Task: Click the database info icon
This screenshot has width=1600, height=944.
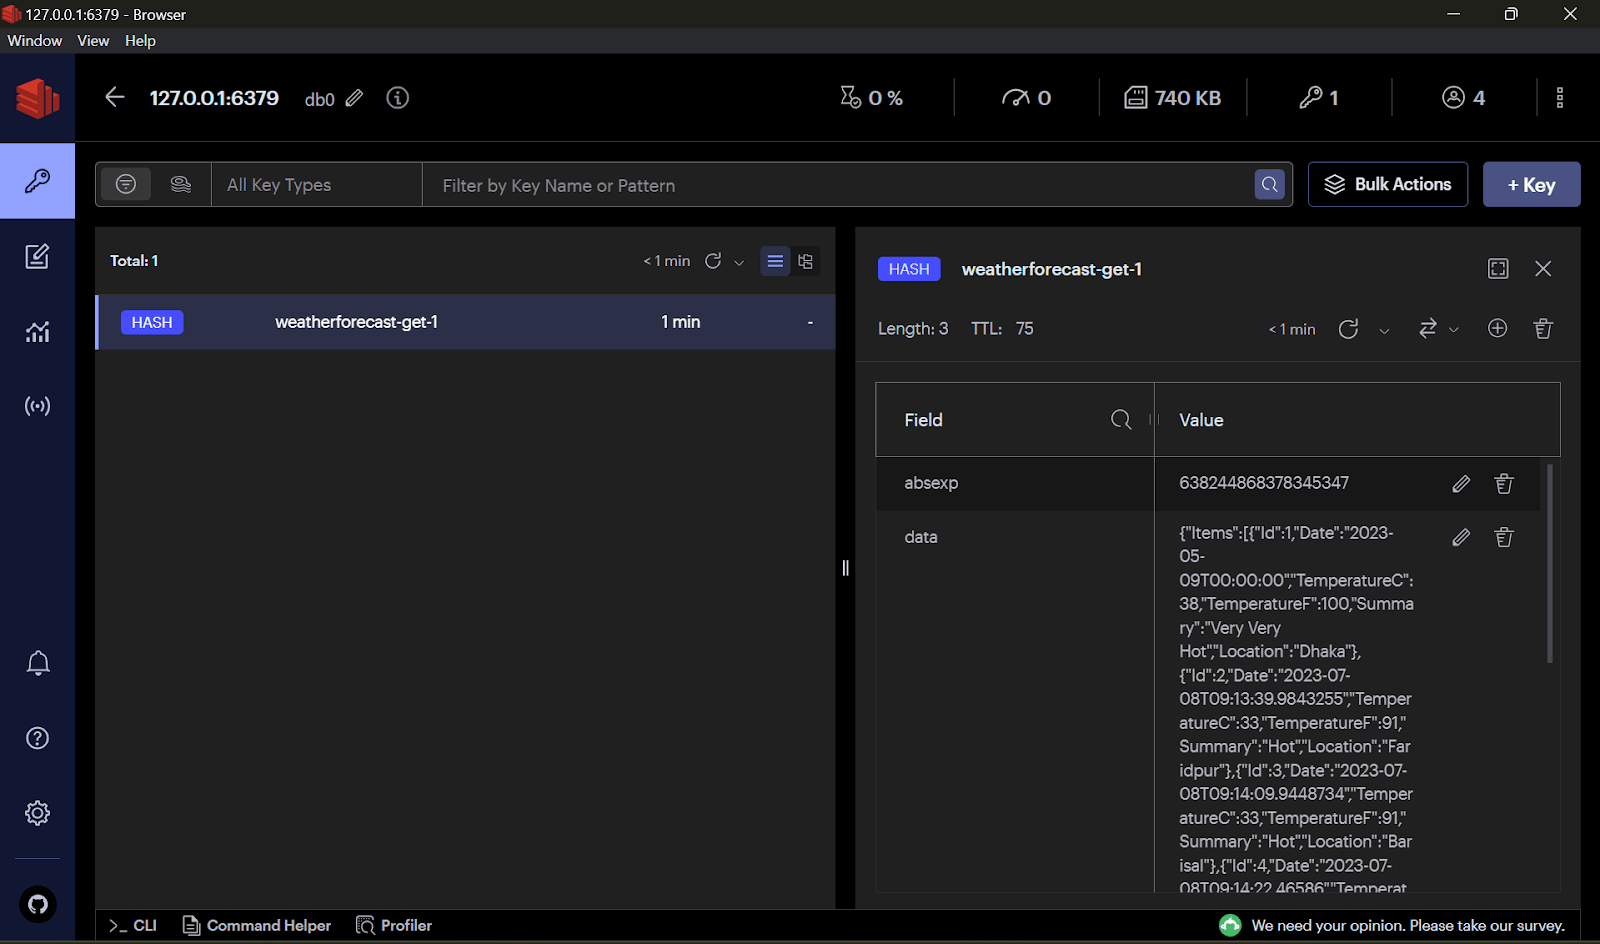Action: (398, 98)
